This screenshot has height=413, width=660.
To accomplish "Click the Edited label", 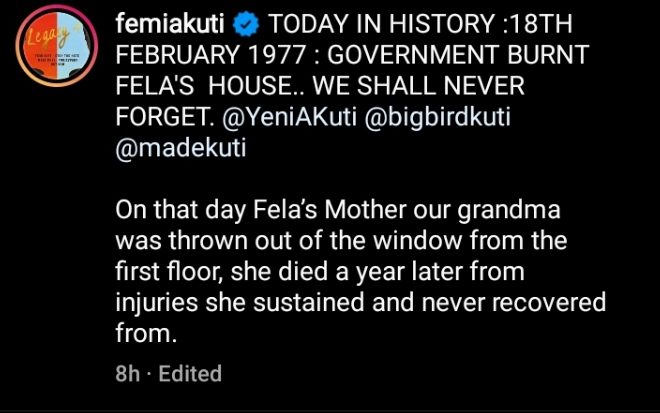I will (188, 374).
